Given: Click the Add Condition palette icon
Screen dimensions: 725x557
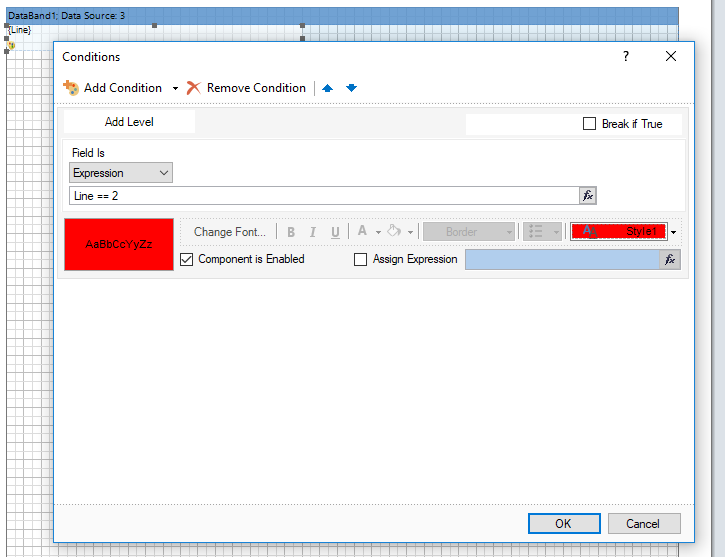Looking at the screenshot, I should (71, 87).
